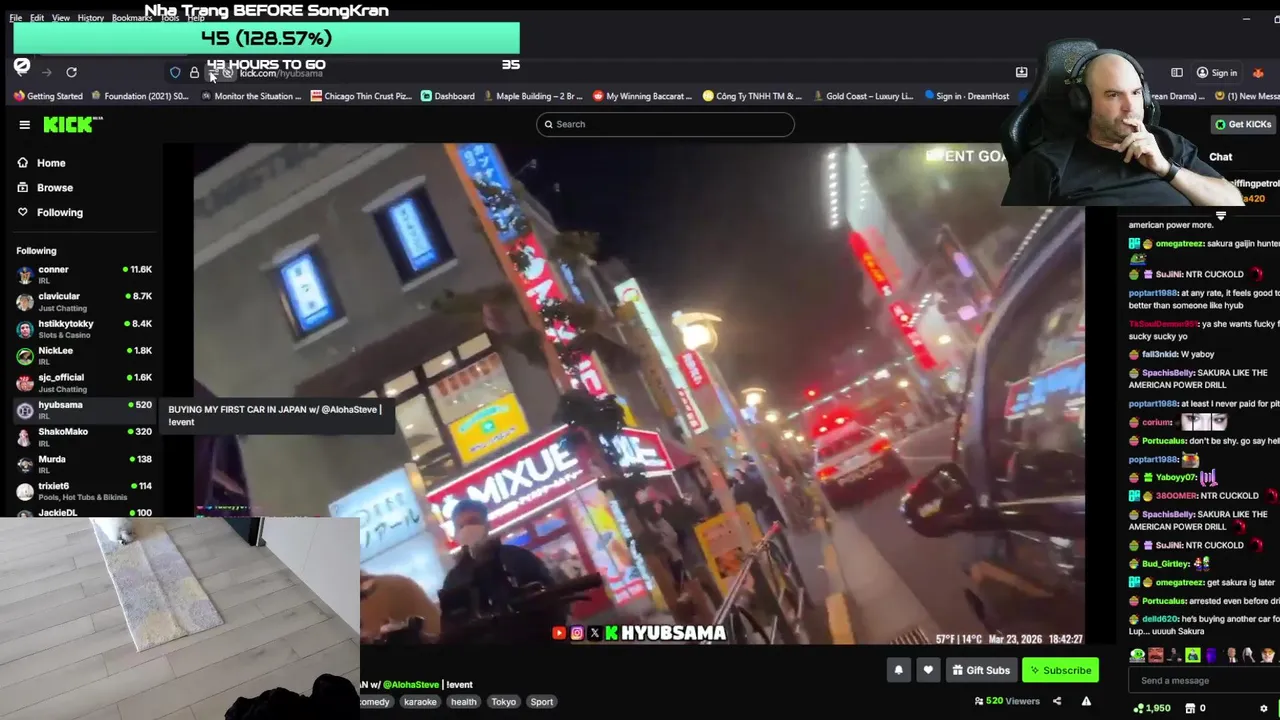Open sjc_official channel in Following list
1280x720 pixels.
[84, 382]
